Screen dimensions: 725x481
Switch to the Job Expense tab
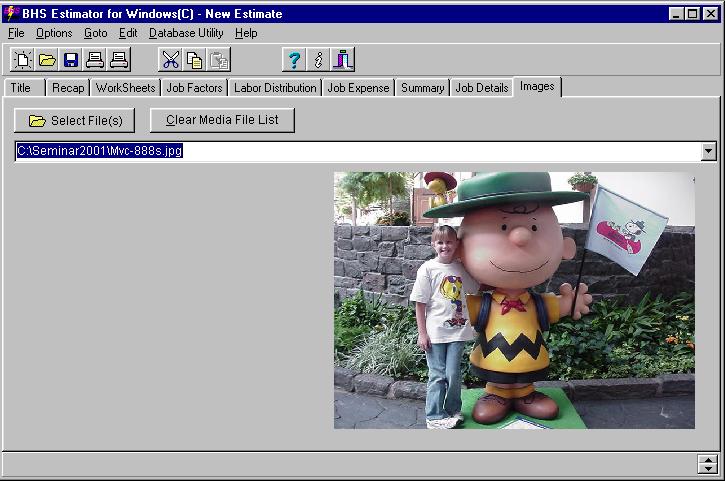pos(358,87)
